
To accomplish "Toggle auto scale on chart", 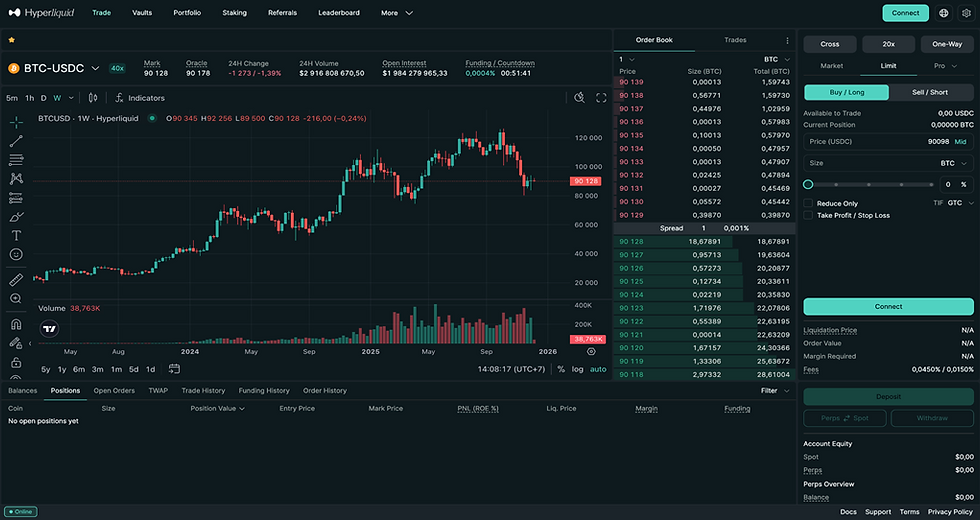I will (598, 369).
